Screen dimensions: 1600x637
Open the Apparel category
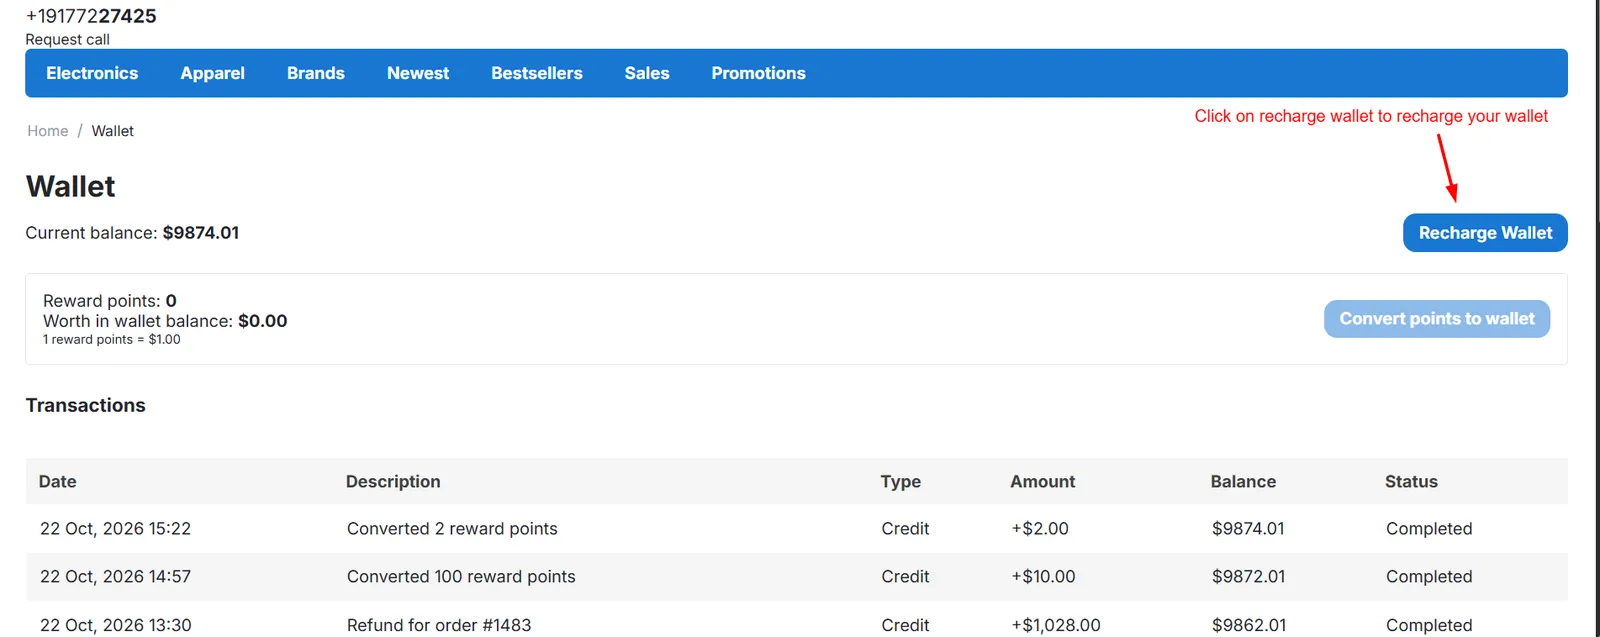[212, 73]
